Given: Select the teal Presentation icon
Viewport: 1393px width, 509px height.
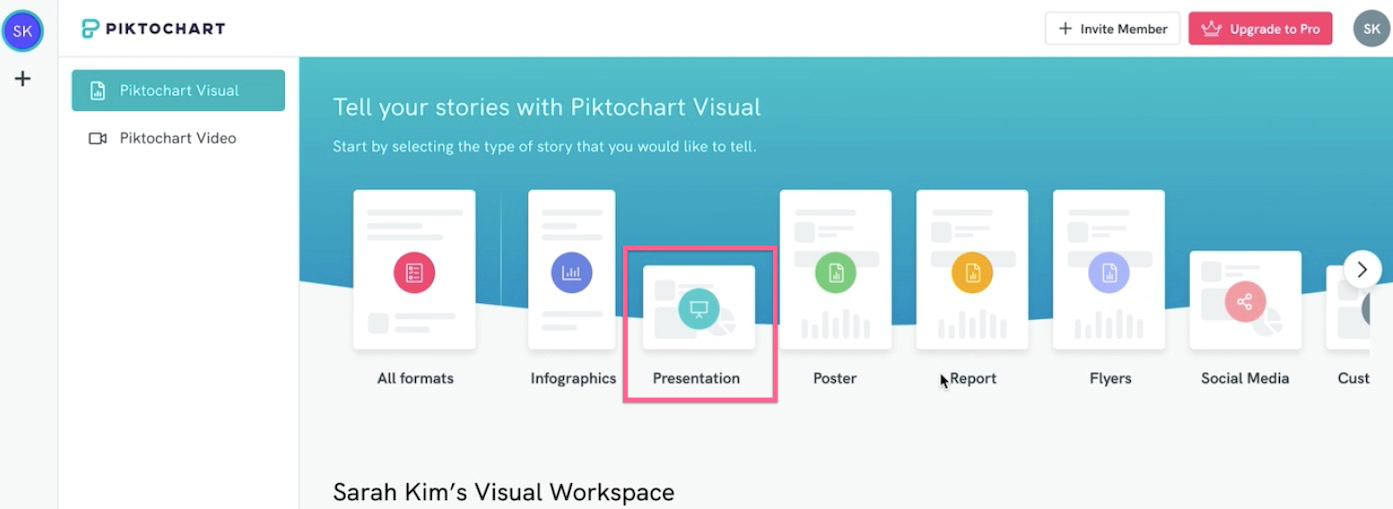Looking at the screenshot, I should coord(699,308).
